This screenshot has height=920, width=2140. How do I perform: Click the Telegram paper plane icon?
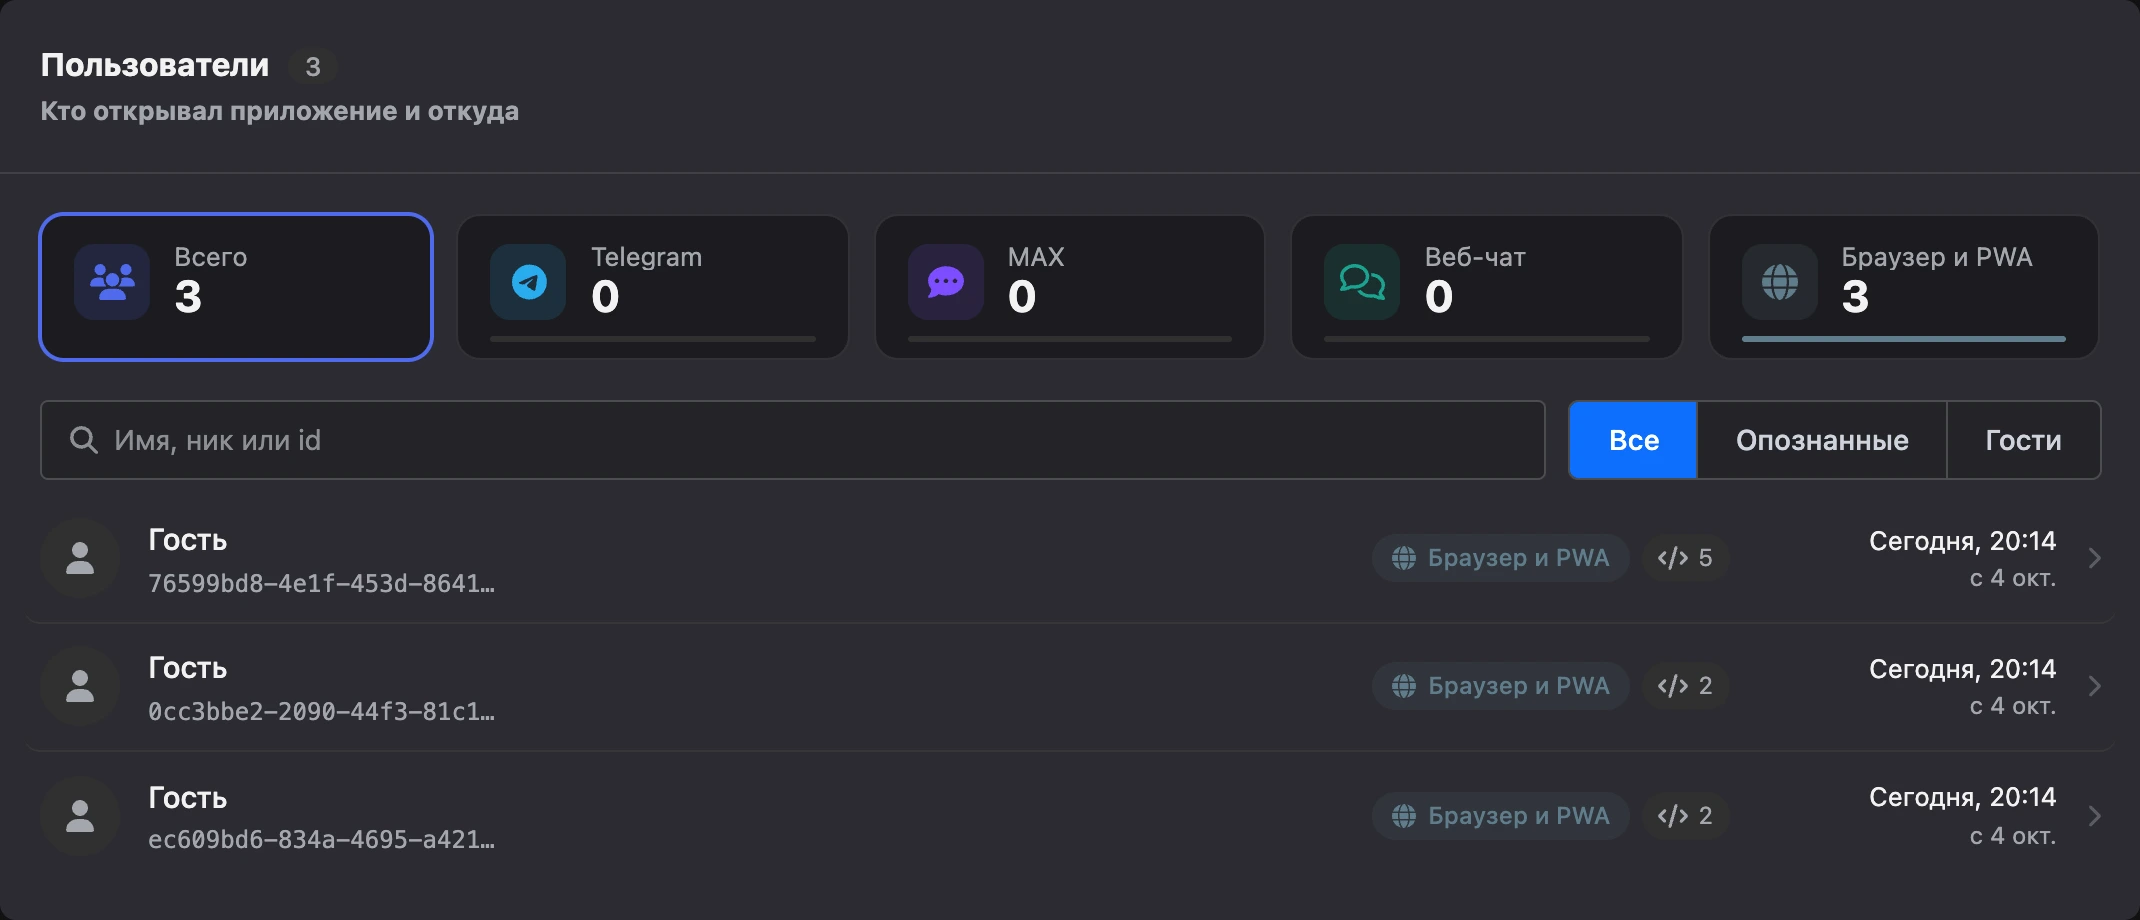[528, 282]
